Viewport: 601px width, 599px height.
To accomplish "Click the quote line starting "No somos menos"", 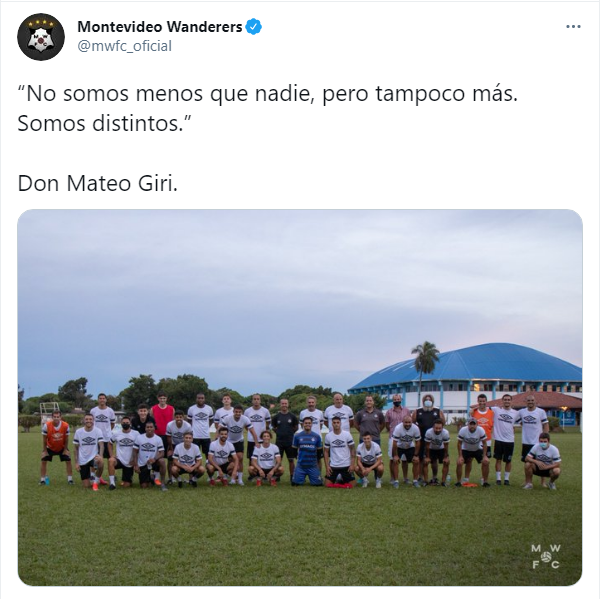I will [x=268, y=94].
